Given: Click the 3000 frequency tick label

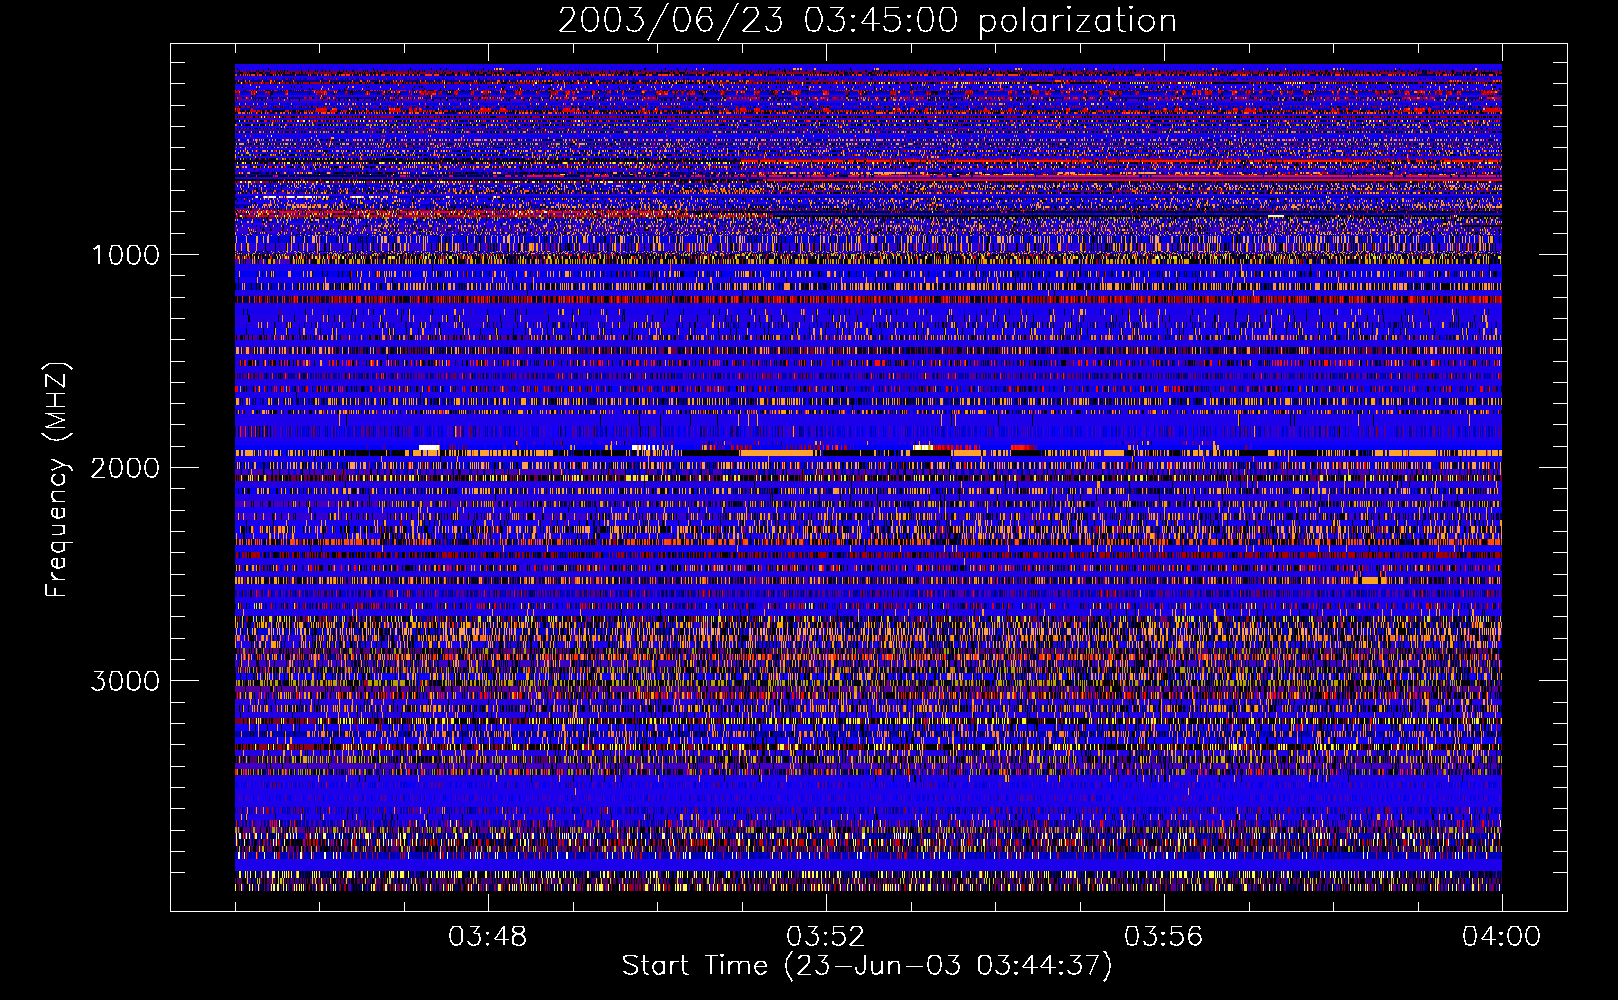Looking at the screenshot, I should [x=125, y=681].
